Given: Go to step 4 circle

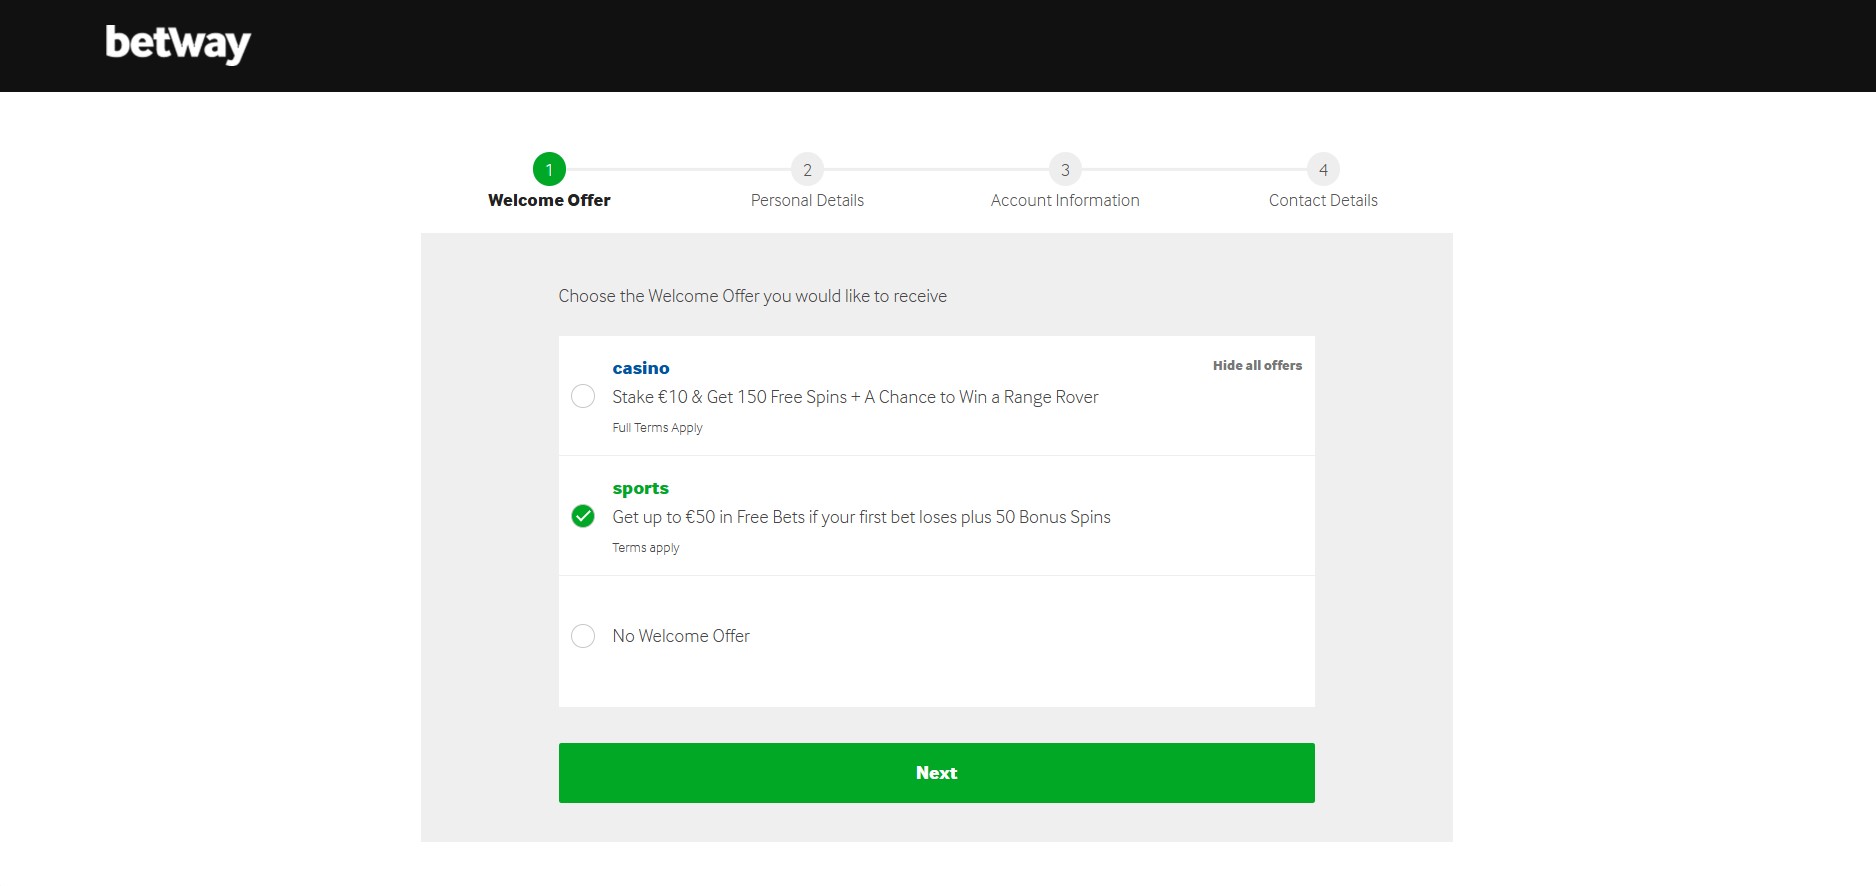Looking at the screenshot, I should point(1323,169).
